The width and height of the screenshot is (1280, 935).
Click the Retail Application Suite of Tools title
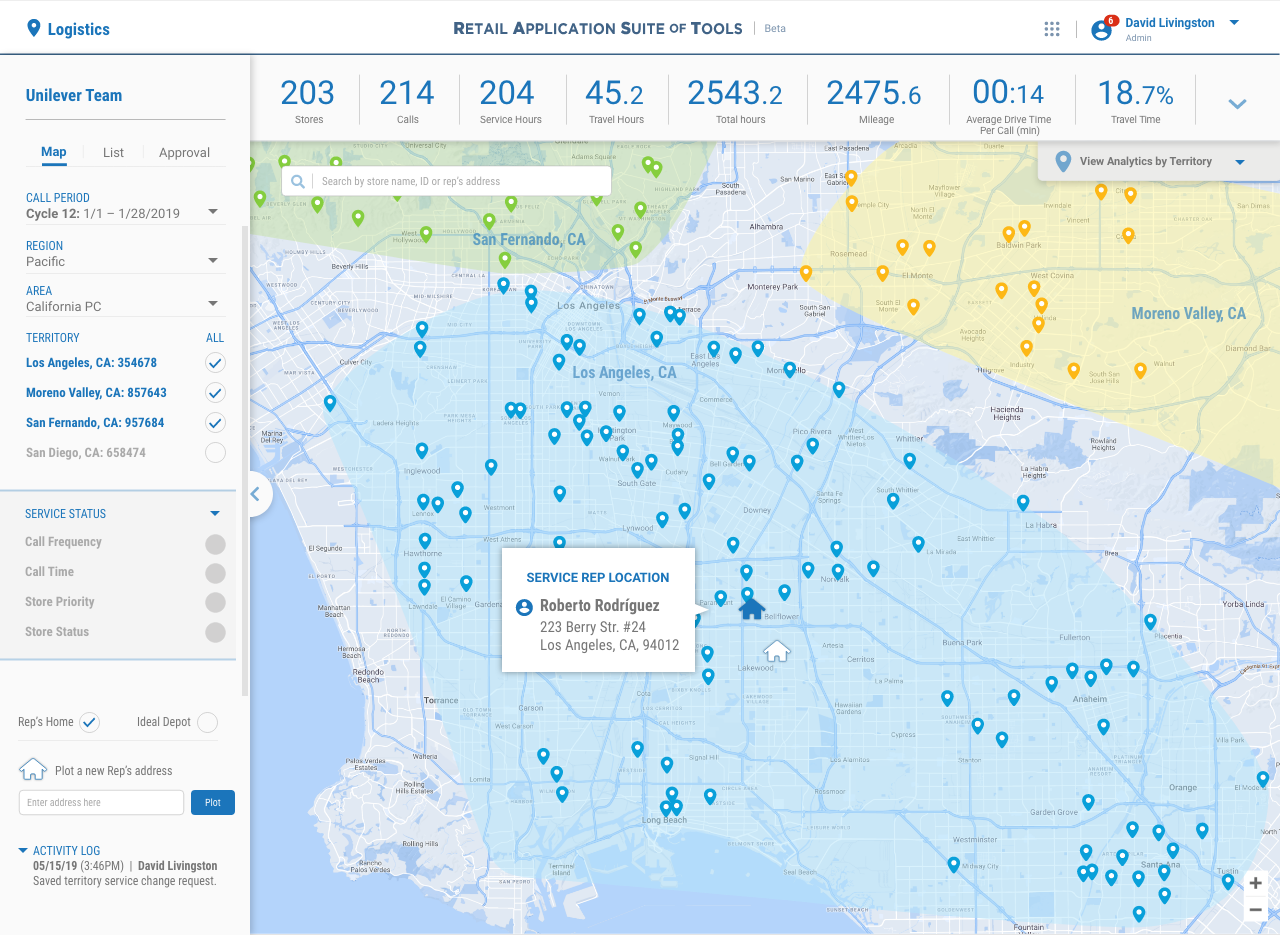tap(598, 28)
